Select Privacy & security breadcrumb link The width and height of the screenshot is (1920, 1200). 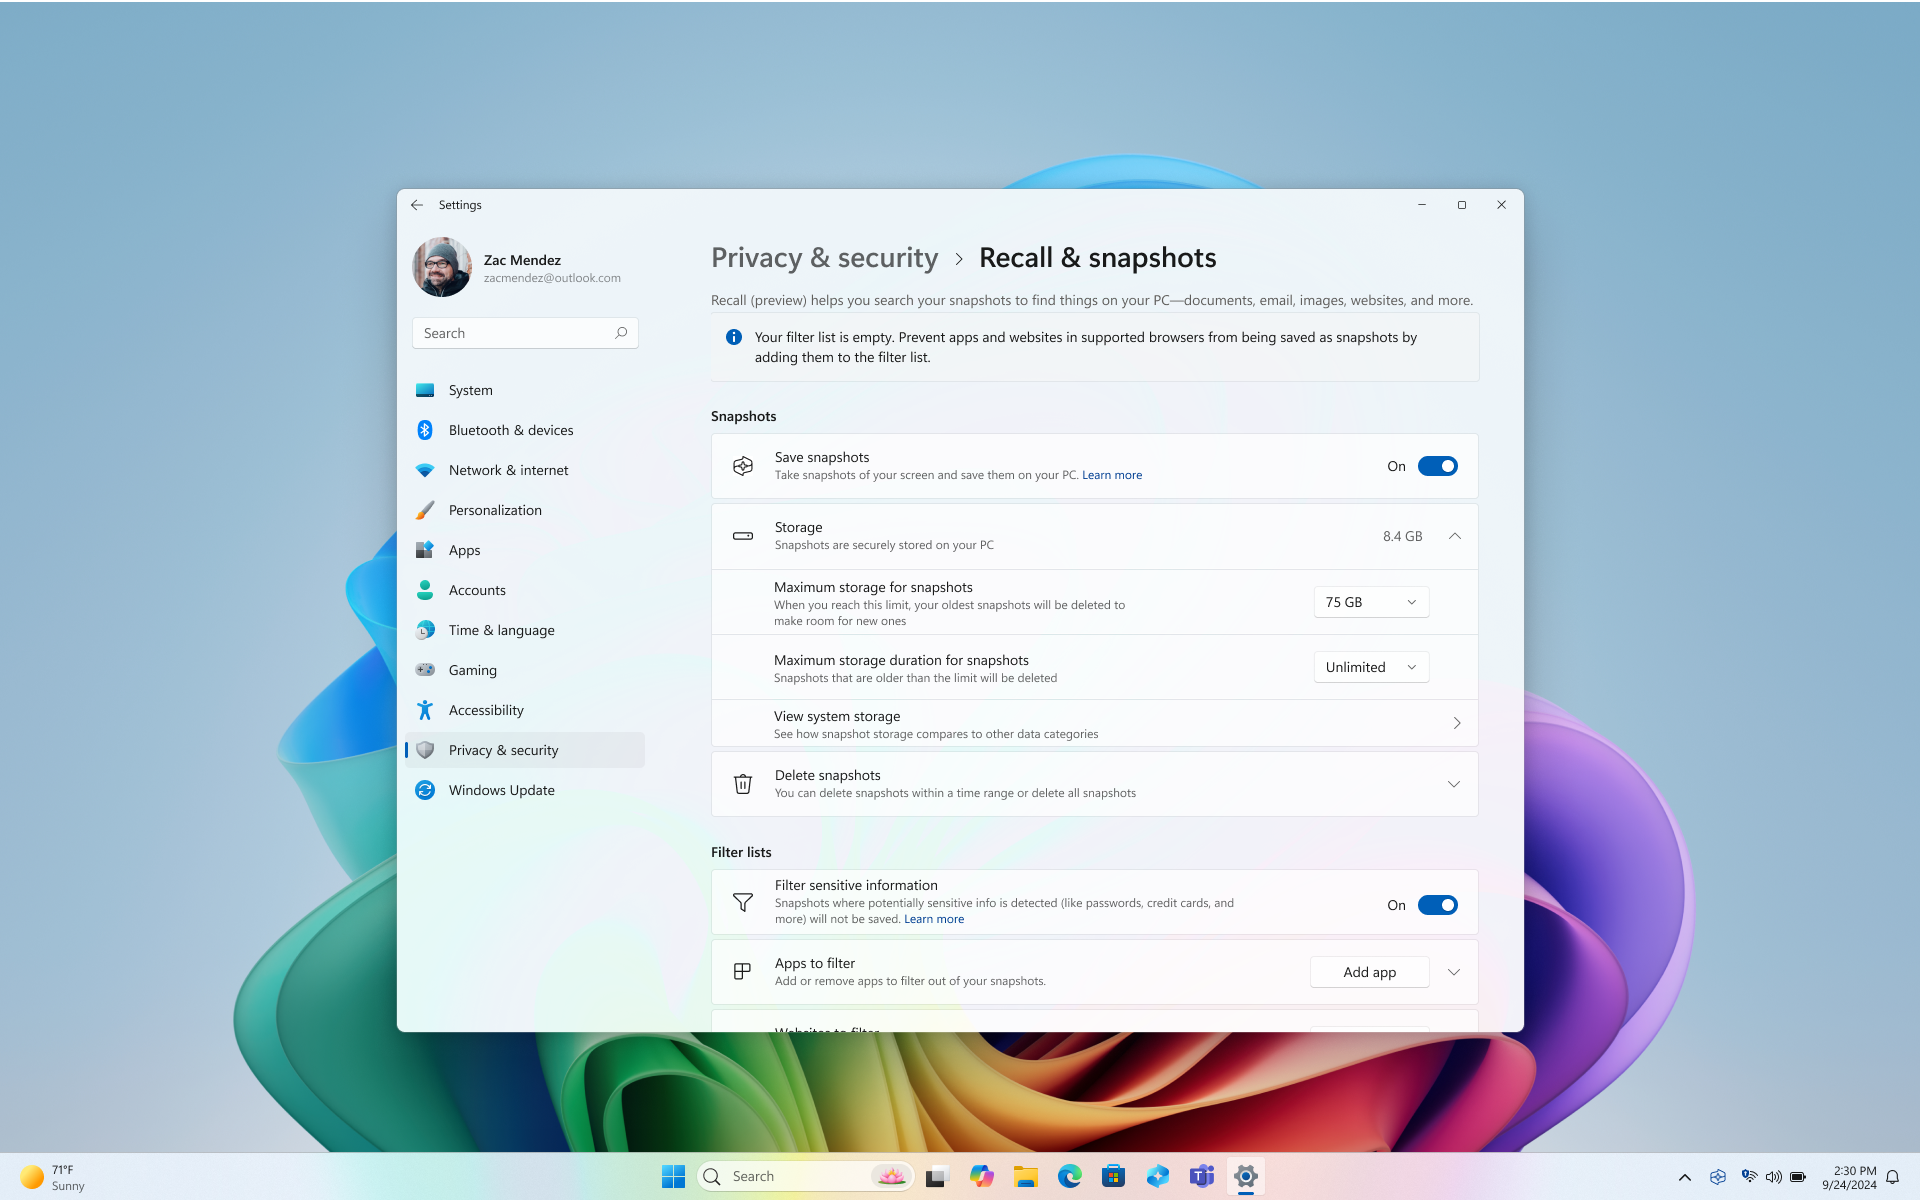[x=824, y=256]
